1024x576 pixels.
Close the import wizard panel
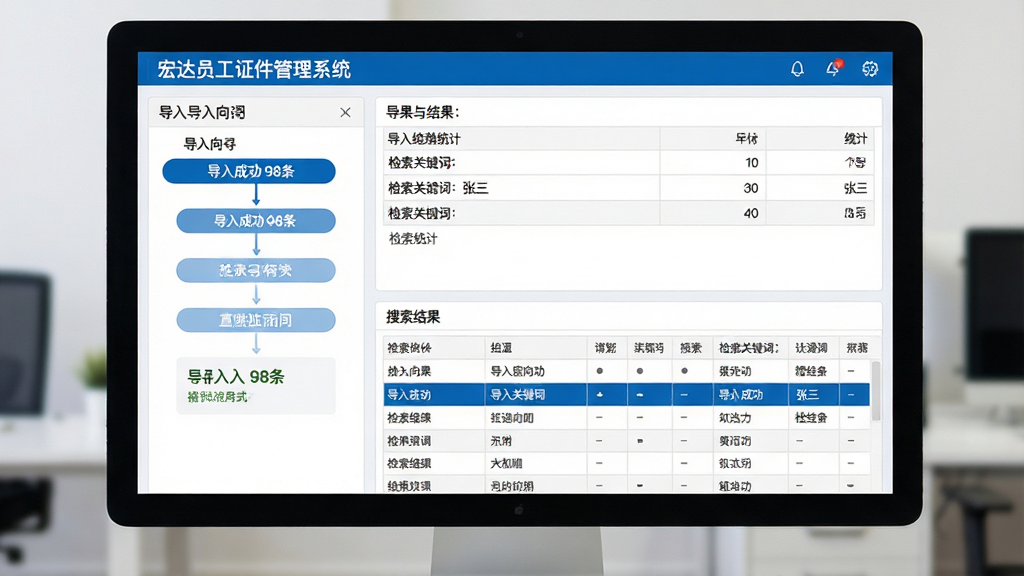pos(345,112)
